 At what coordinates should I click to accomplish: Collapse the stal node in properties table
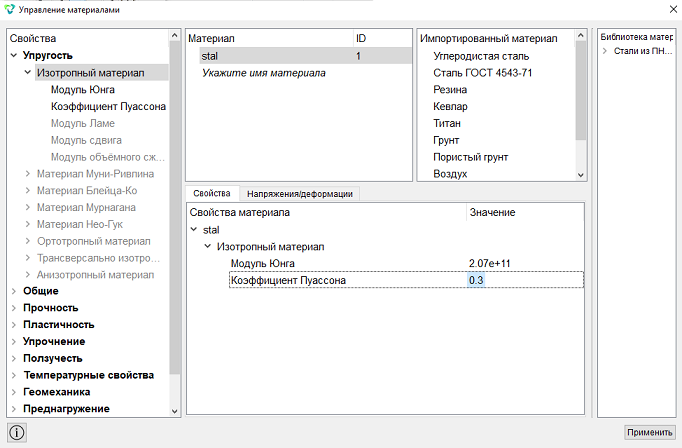pyautogui.click(x=194, y=229)
